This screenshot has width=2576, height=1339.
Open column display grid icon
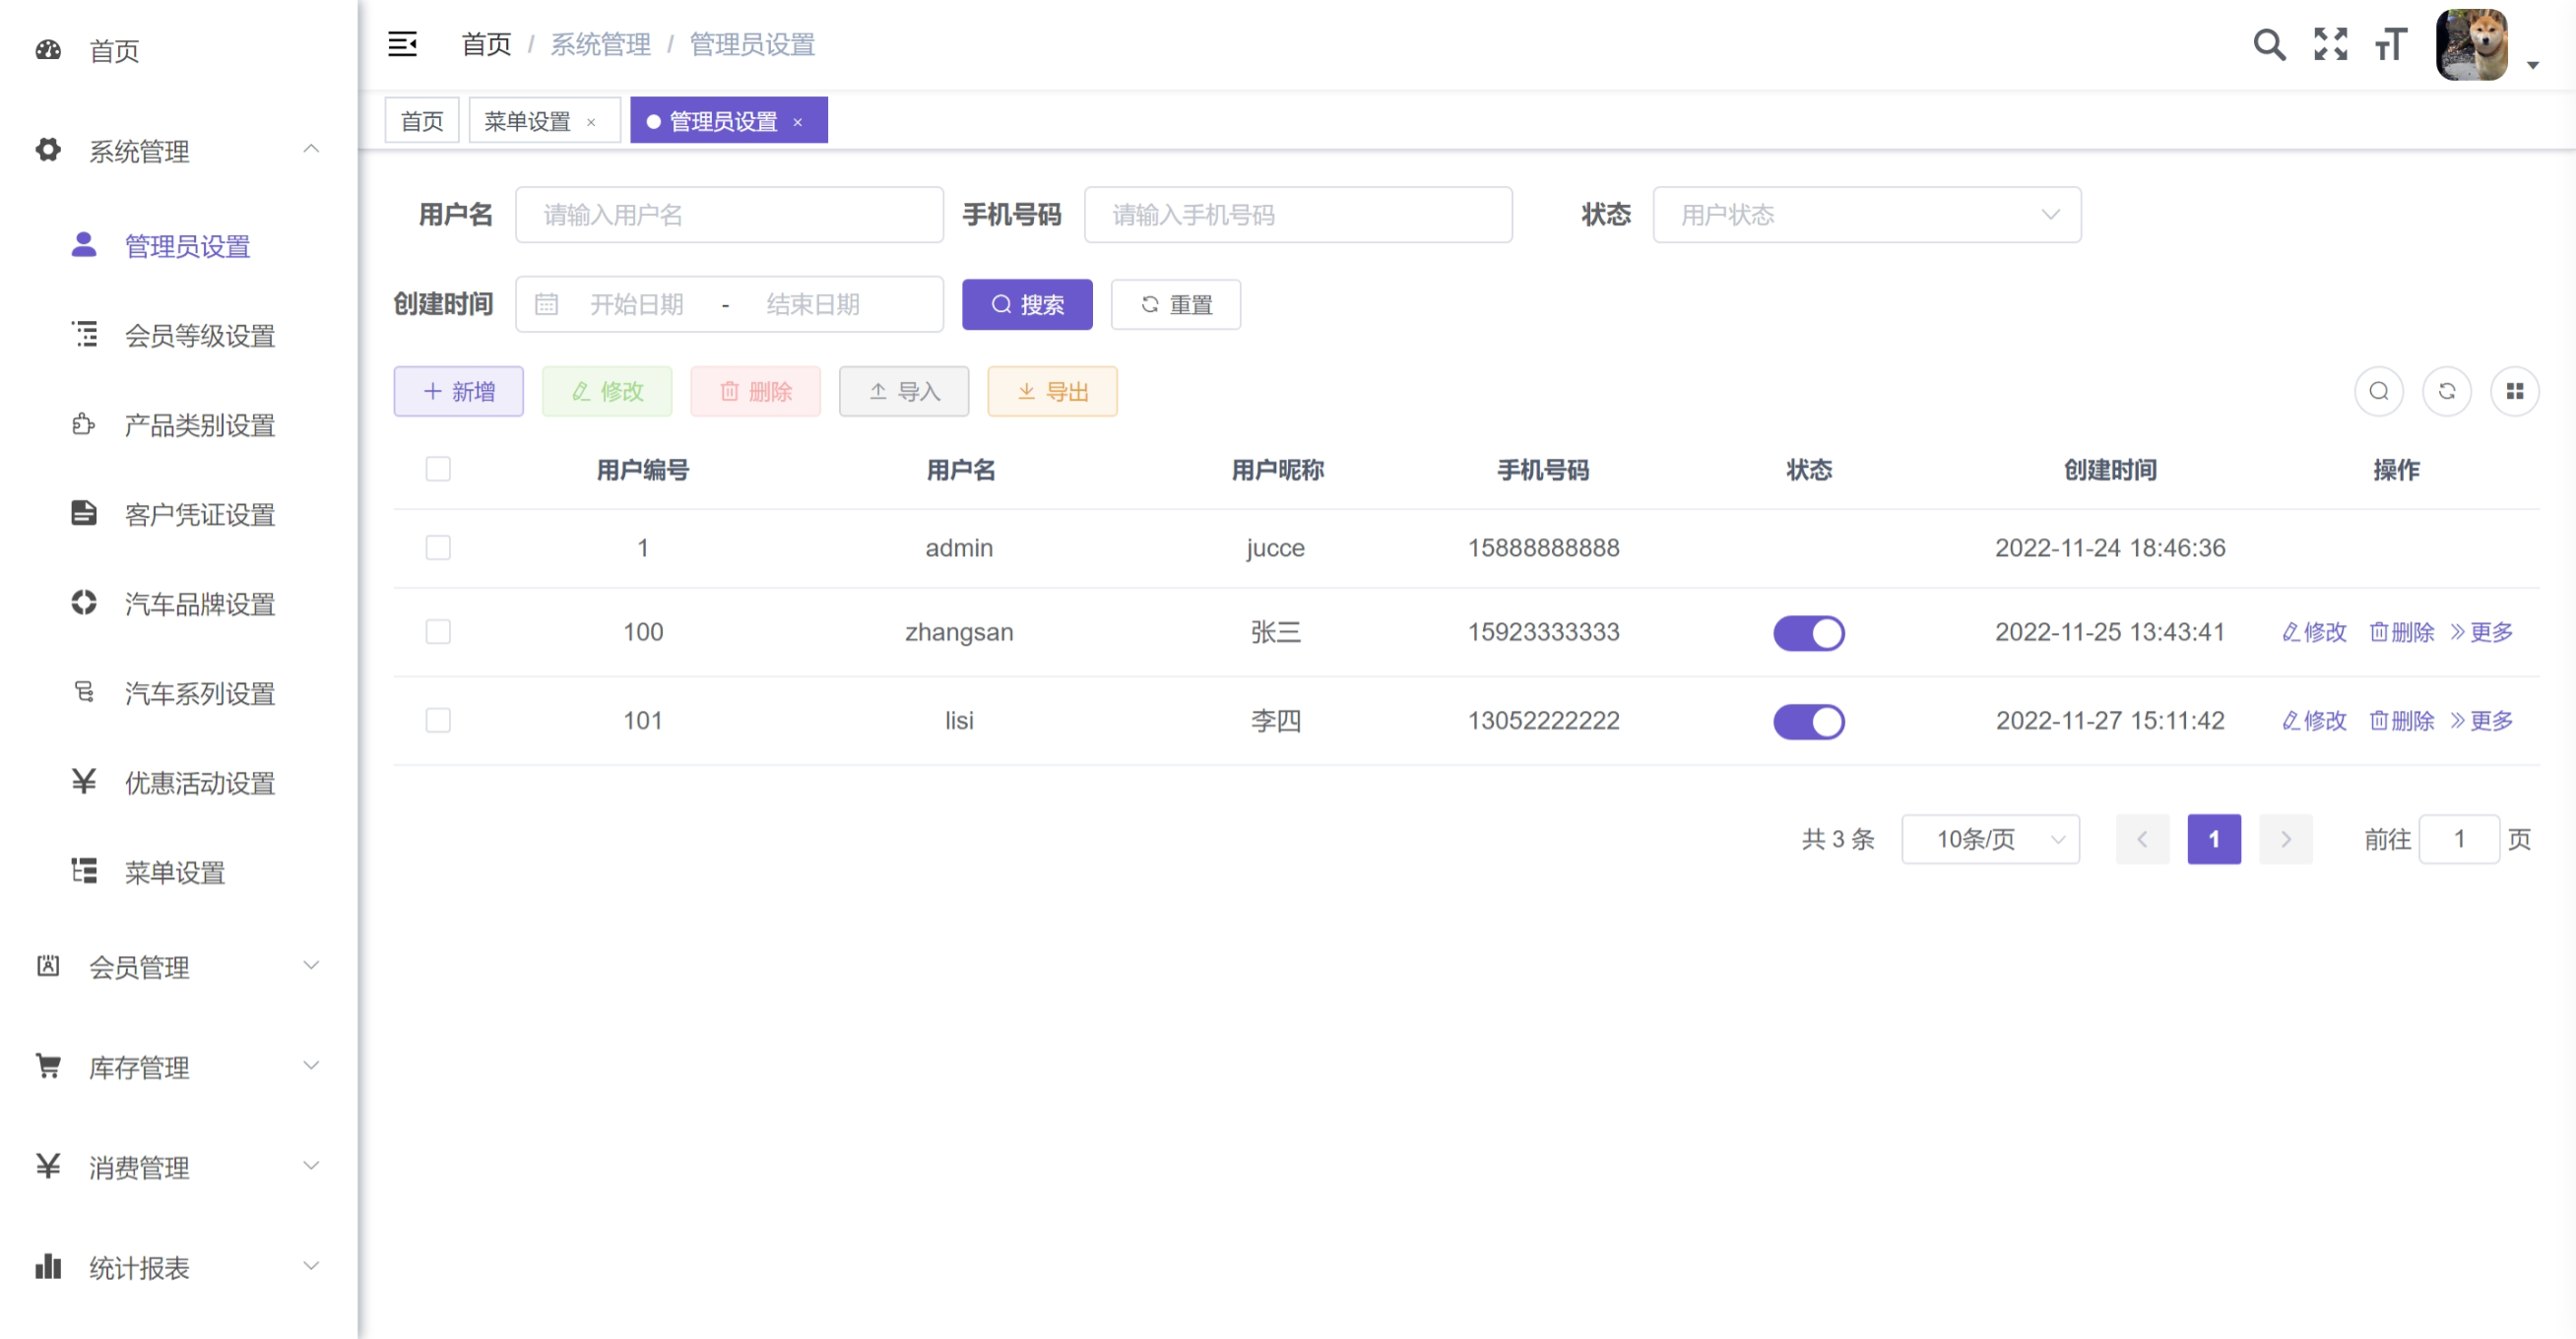pos(2514,391)
